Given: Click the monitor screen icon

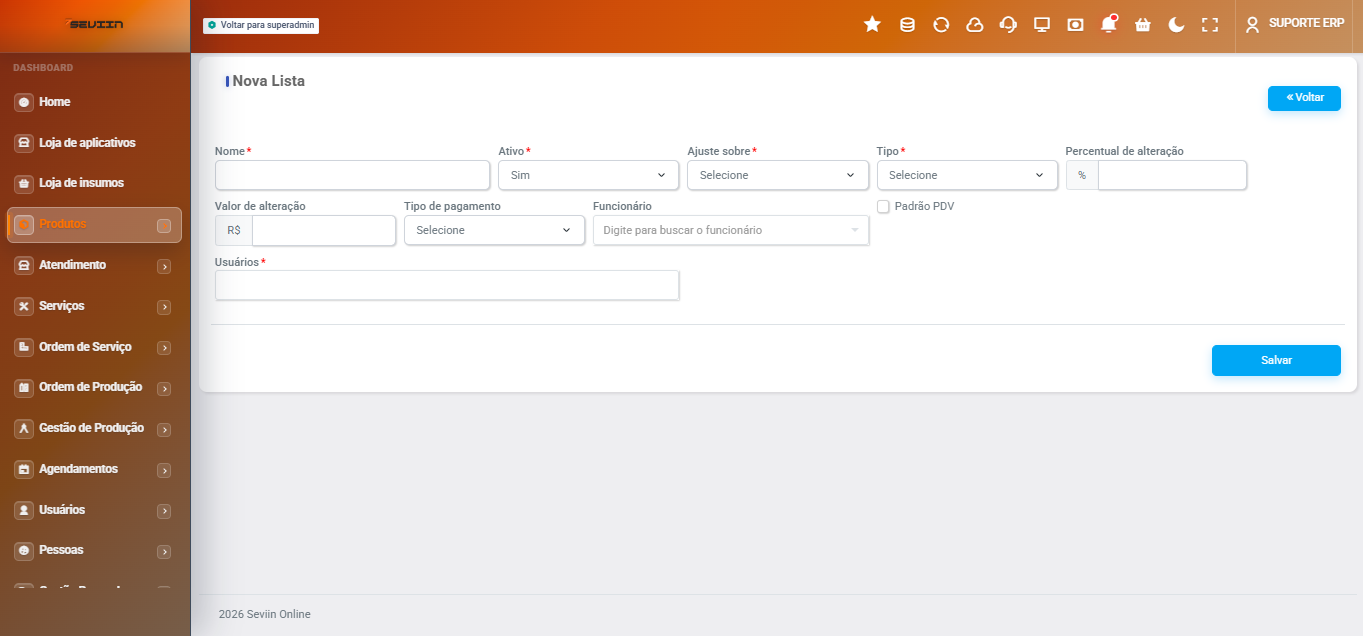Looking at the screenshot, I should 1041,24.
